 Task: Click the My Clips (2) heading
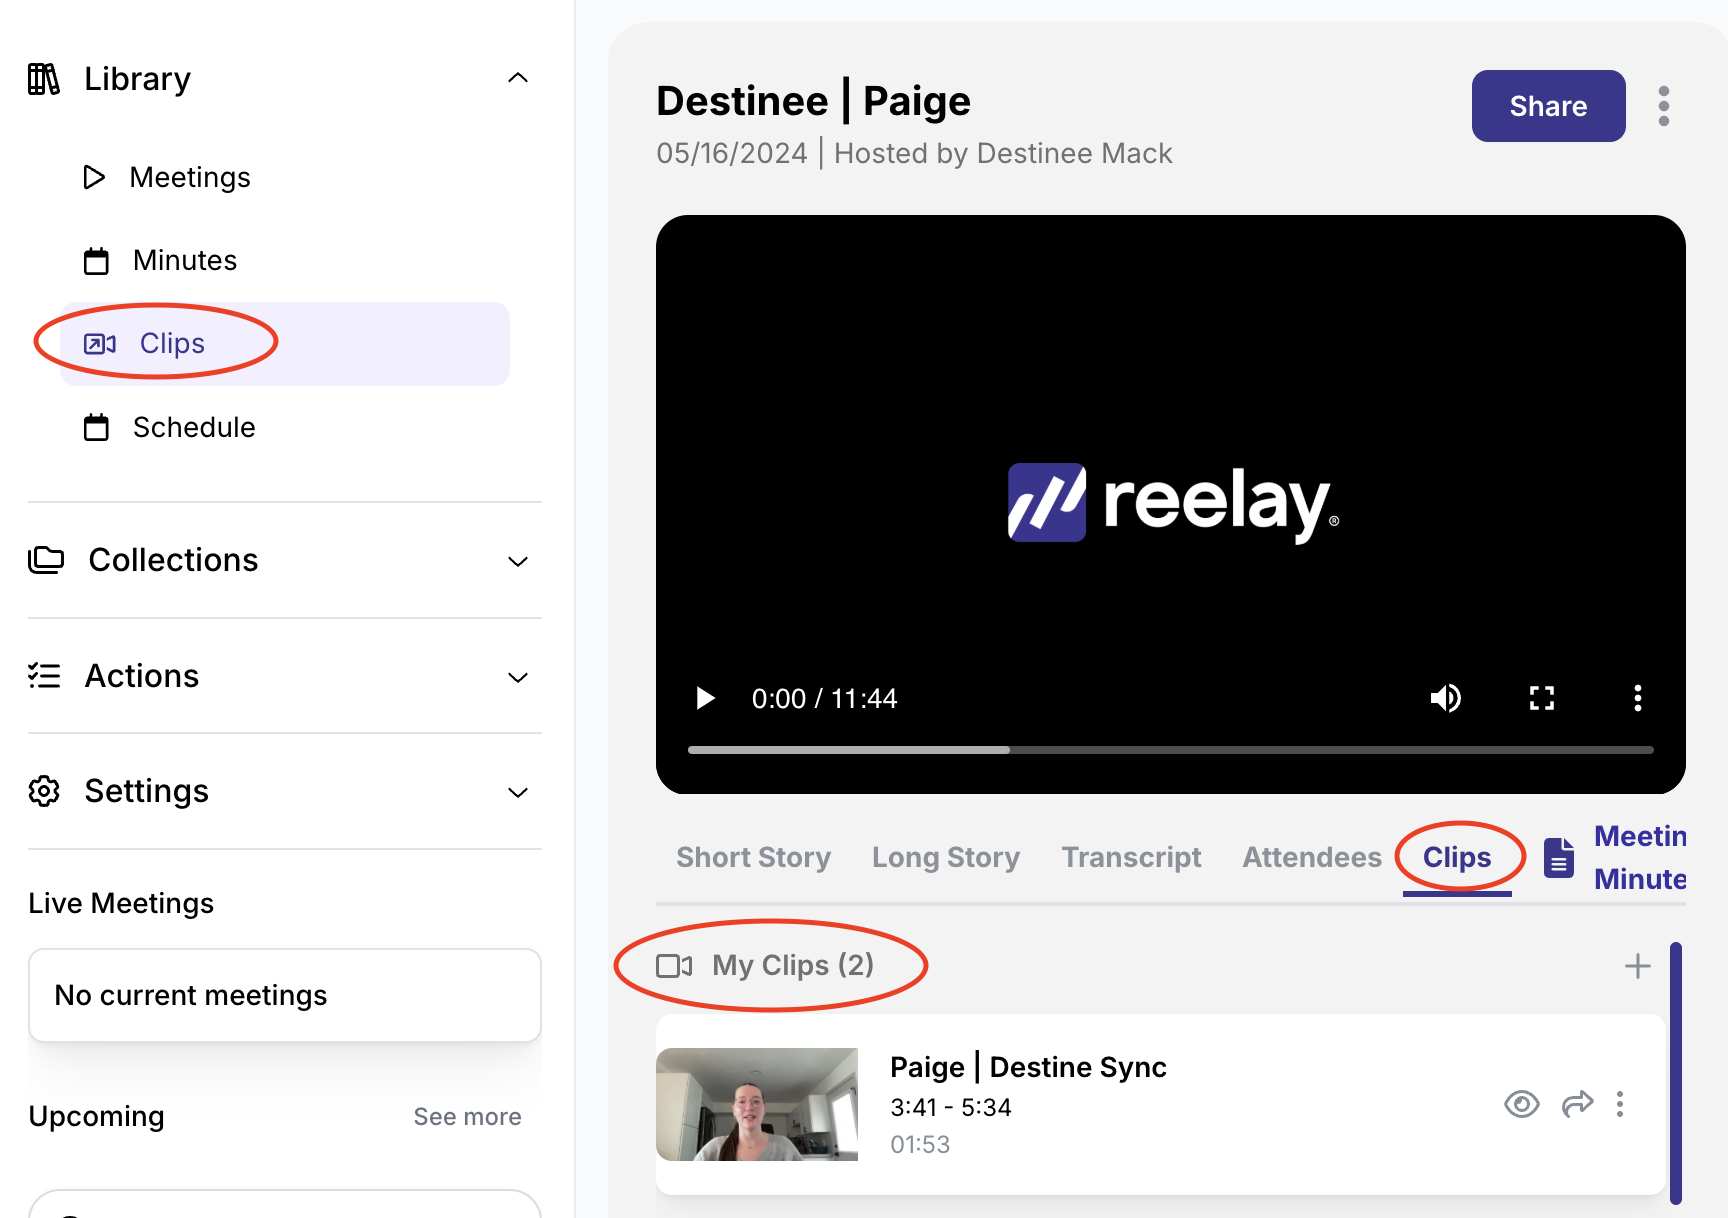click(793, 965)
